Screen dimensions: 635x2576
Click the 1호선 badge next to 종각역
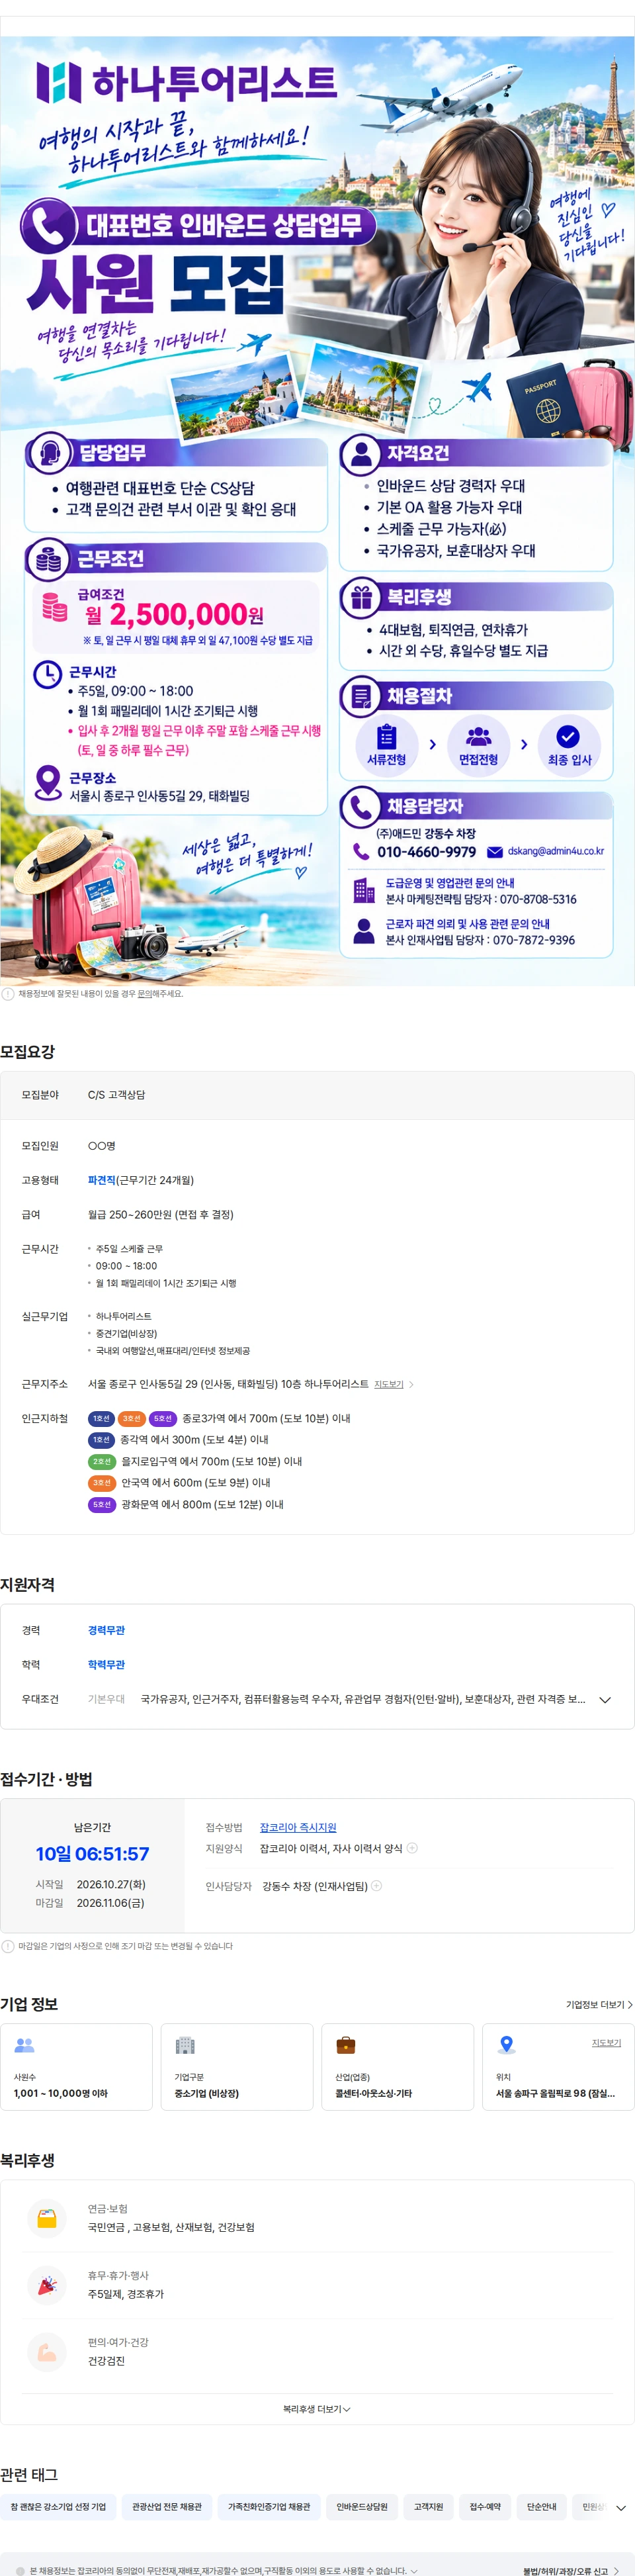click(101, 1440)
